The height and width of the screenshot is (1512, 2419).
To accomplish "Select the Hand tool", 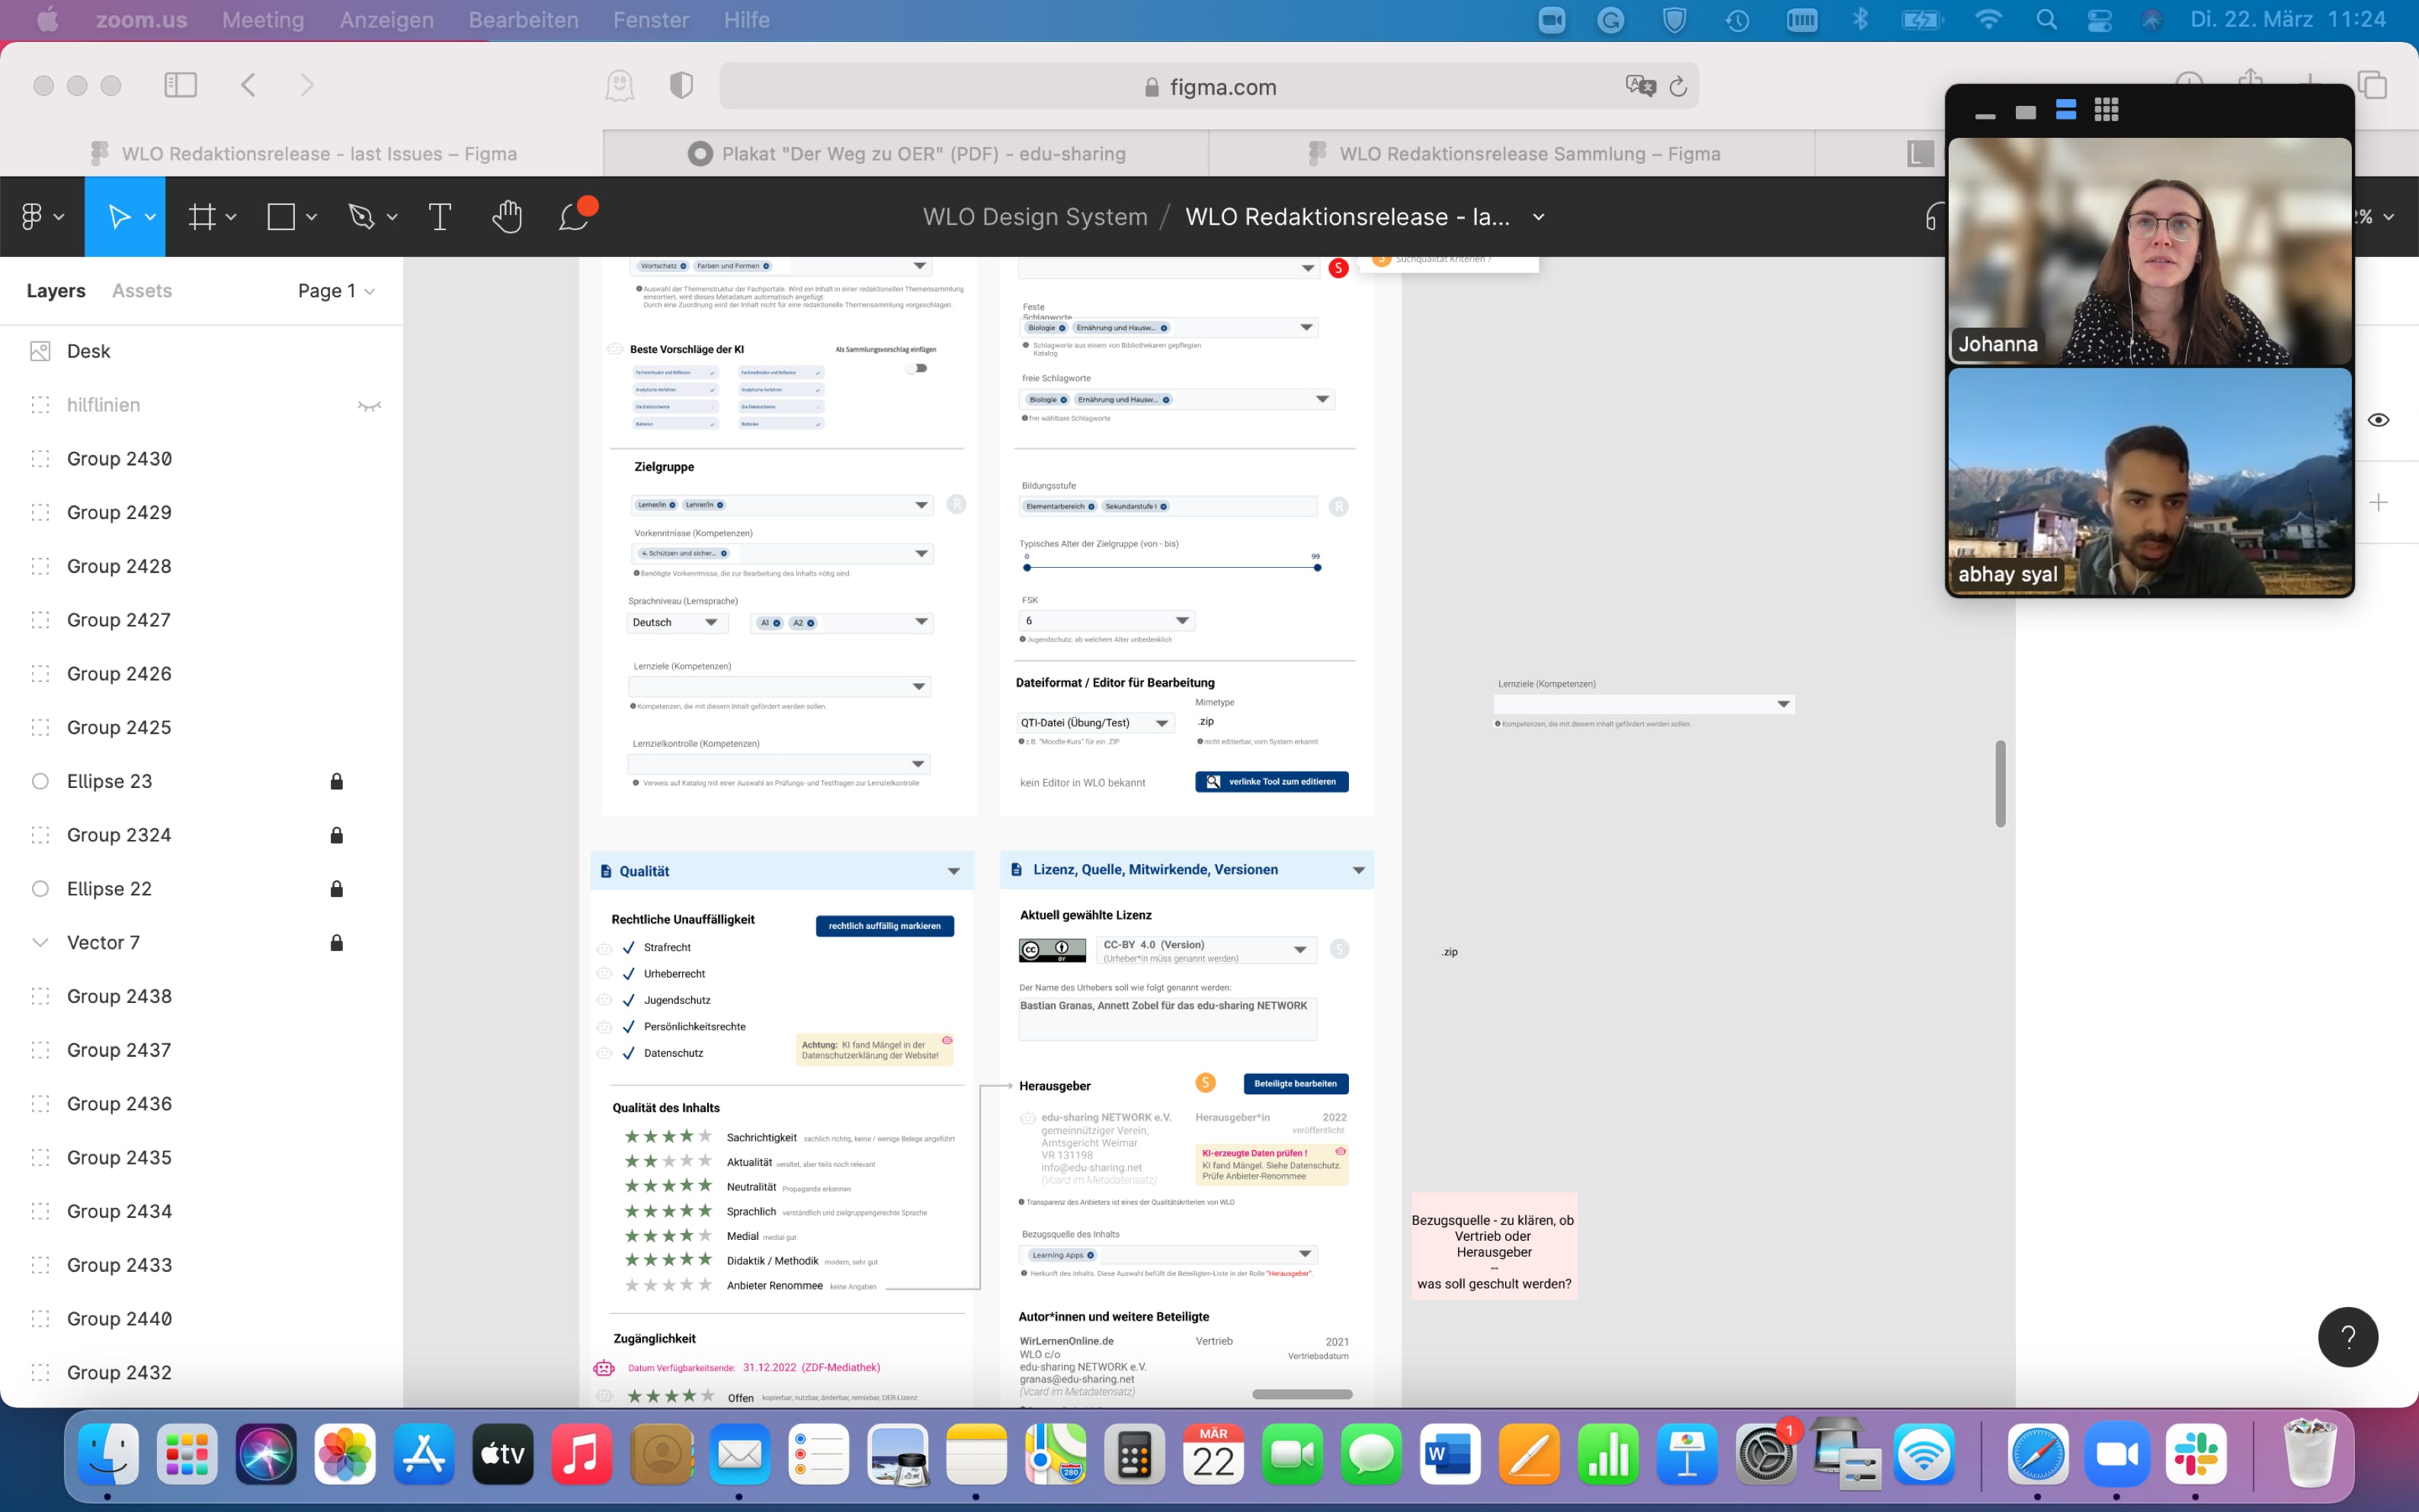I will click(x=507, y=217).
